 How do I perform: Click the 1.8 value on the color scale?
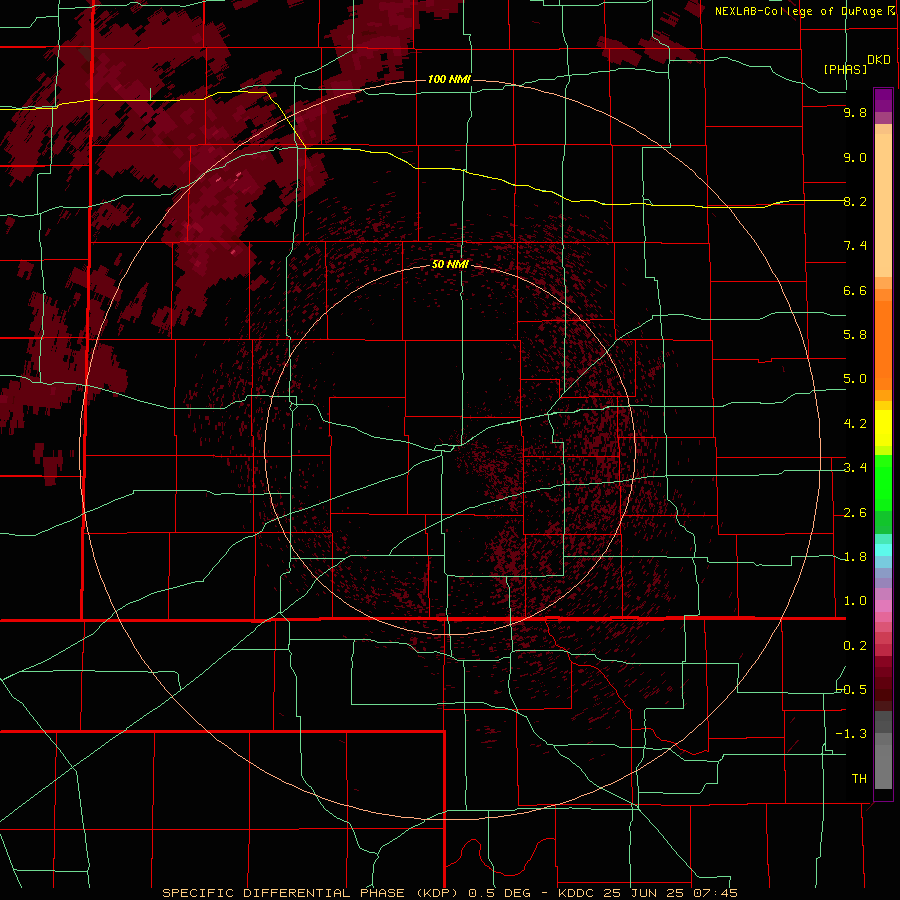(855, 557)
